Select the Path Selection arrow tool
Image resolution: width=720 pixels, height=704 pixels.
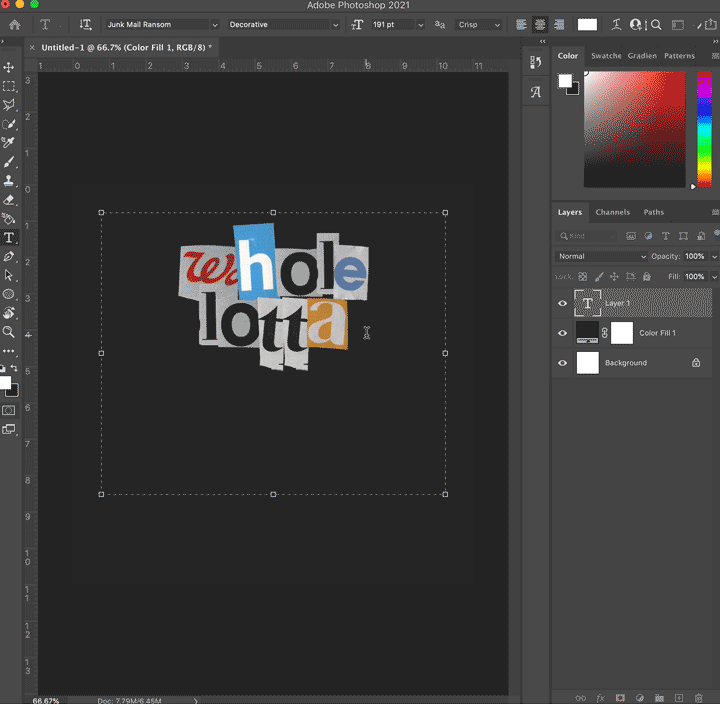pyautogui.click(x=9, y=276)
